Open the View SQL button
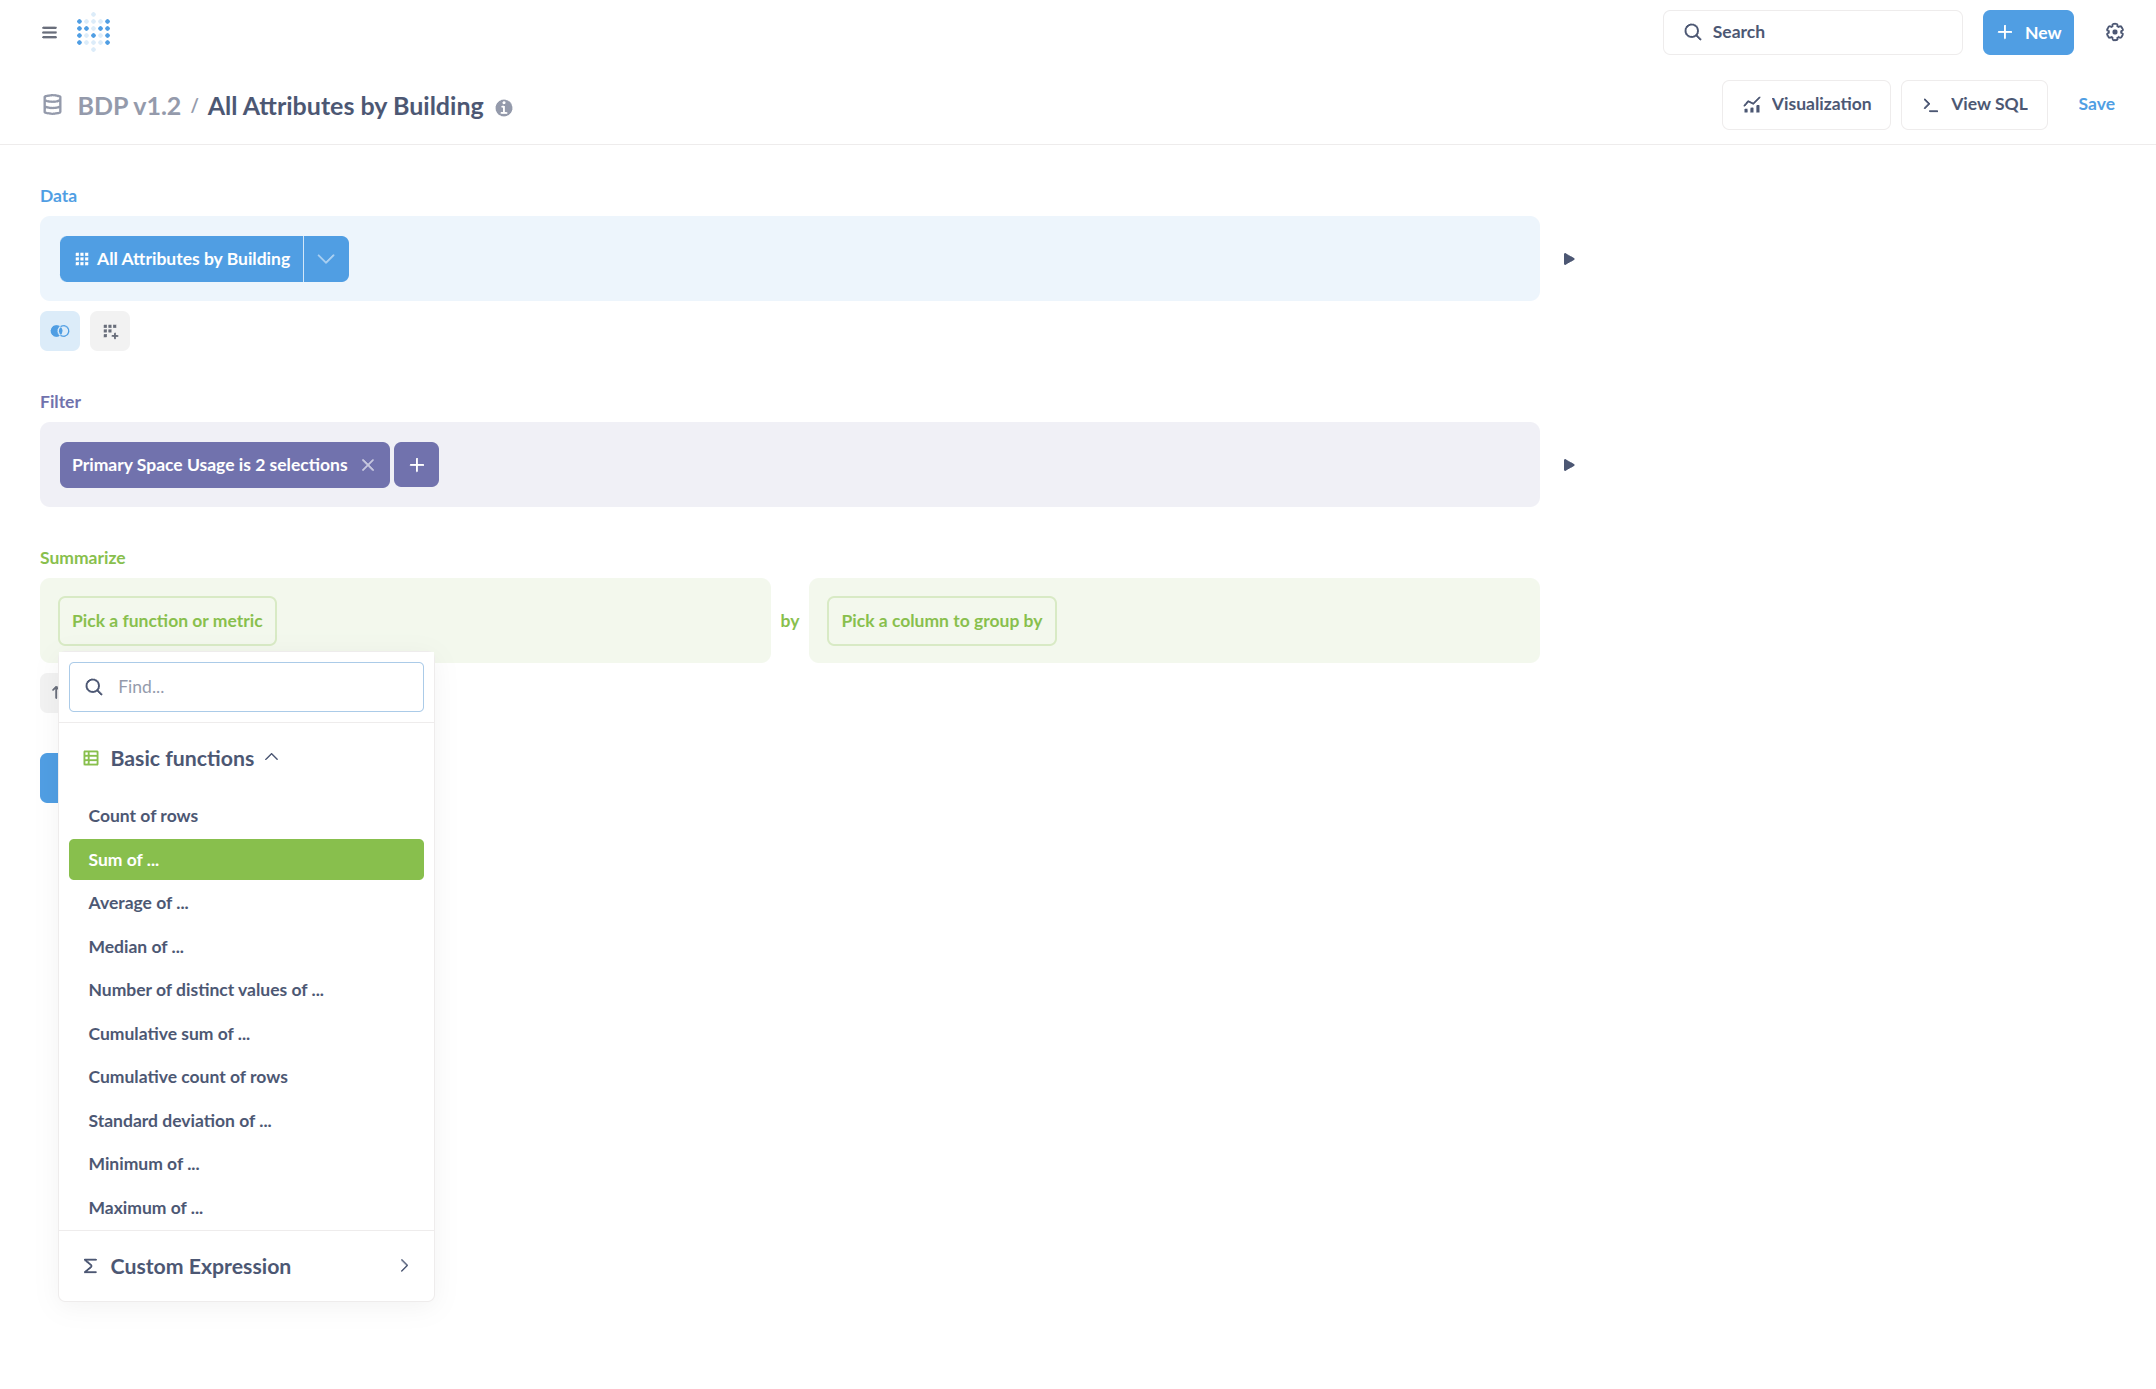Image resolution: width=2156 pixels, height=1389 pixels. (1974, 104)
